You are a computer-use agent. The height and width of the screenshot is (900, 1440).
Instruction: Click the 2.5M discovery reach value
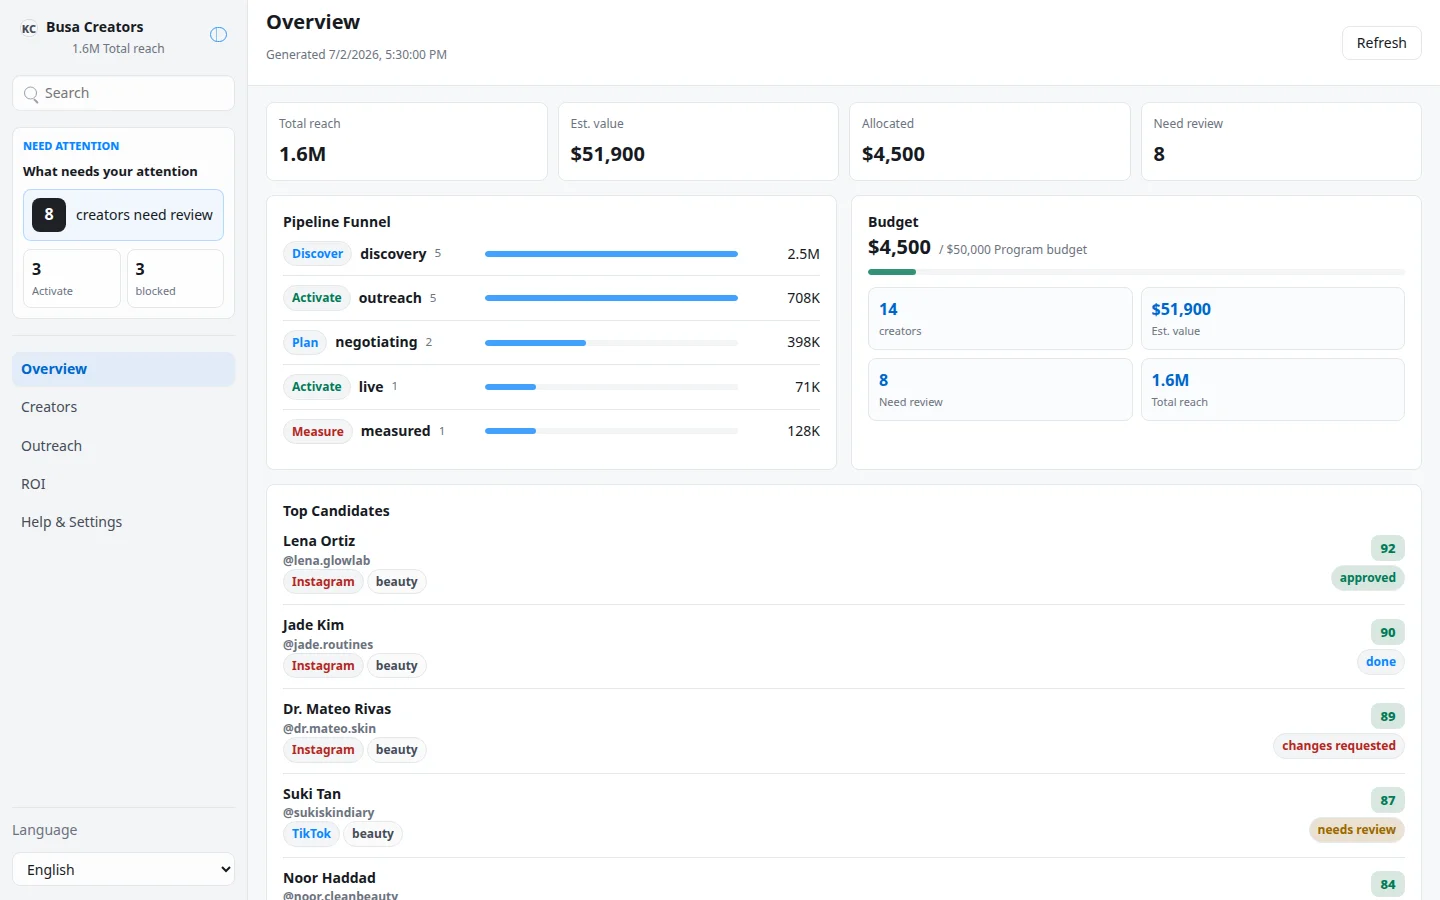pos(803,254)
